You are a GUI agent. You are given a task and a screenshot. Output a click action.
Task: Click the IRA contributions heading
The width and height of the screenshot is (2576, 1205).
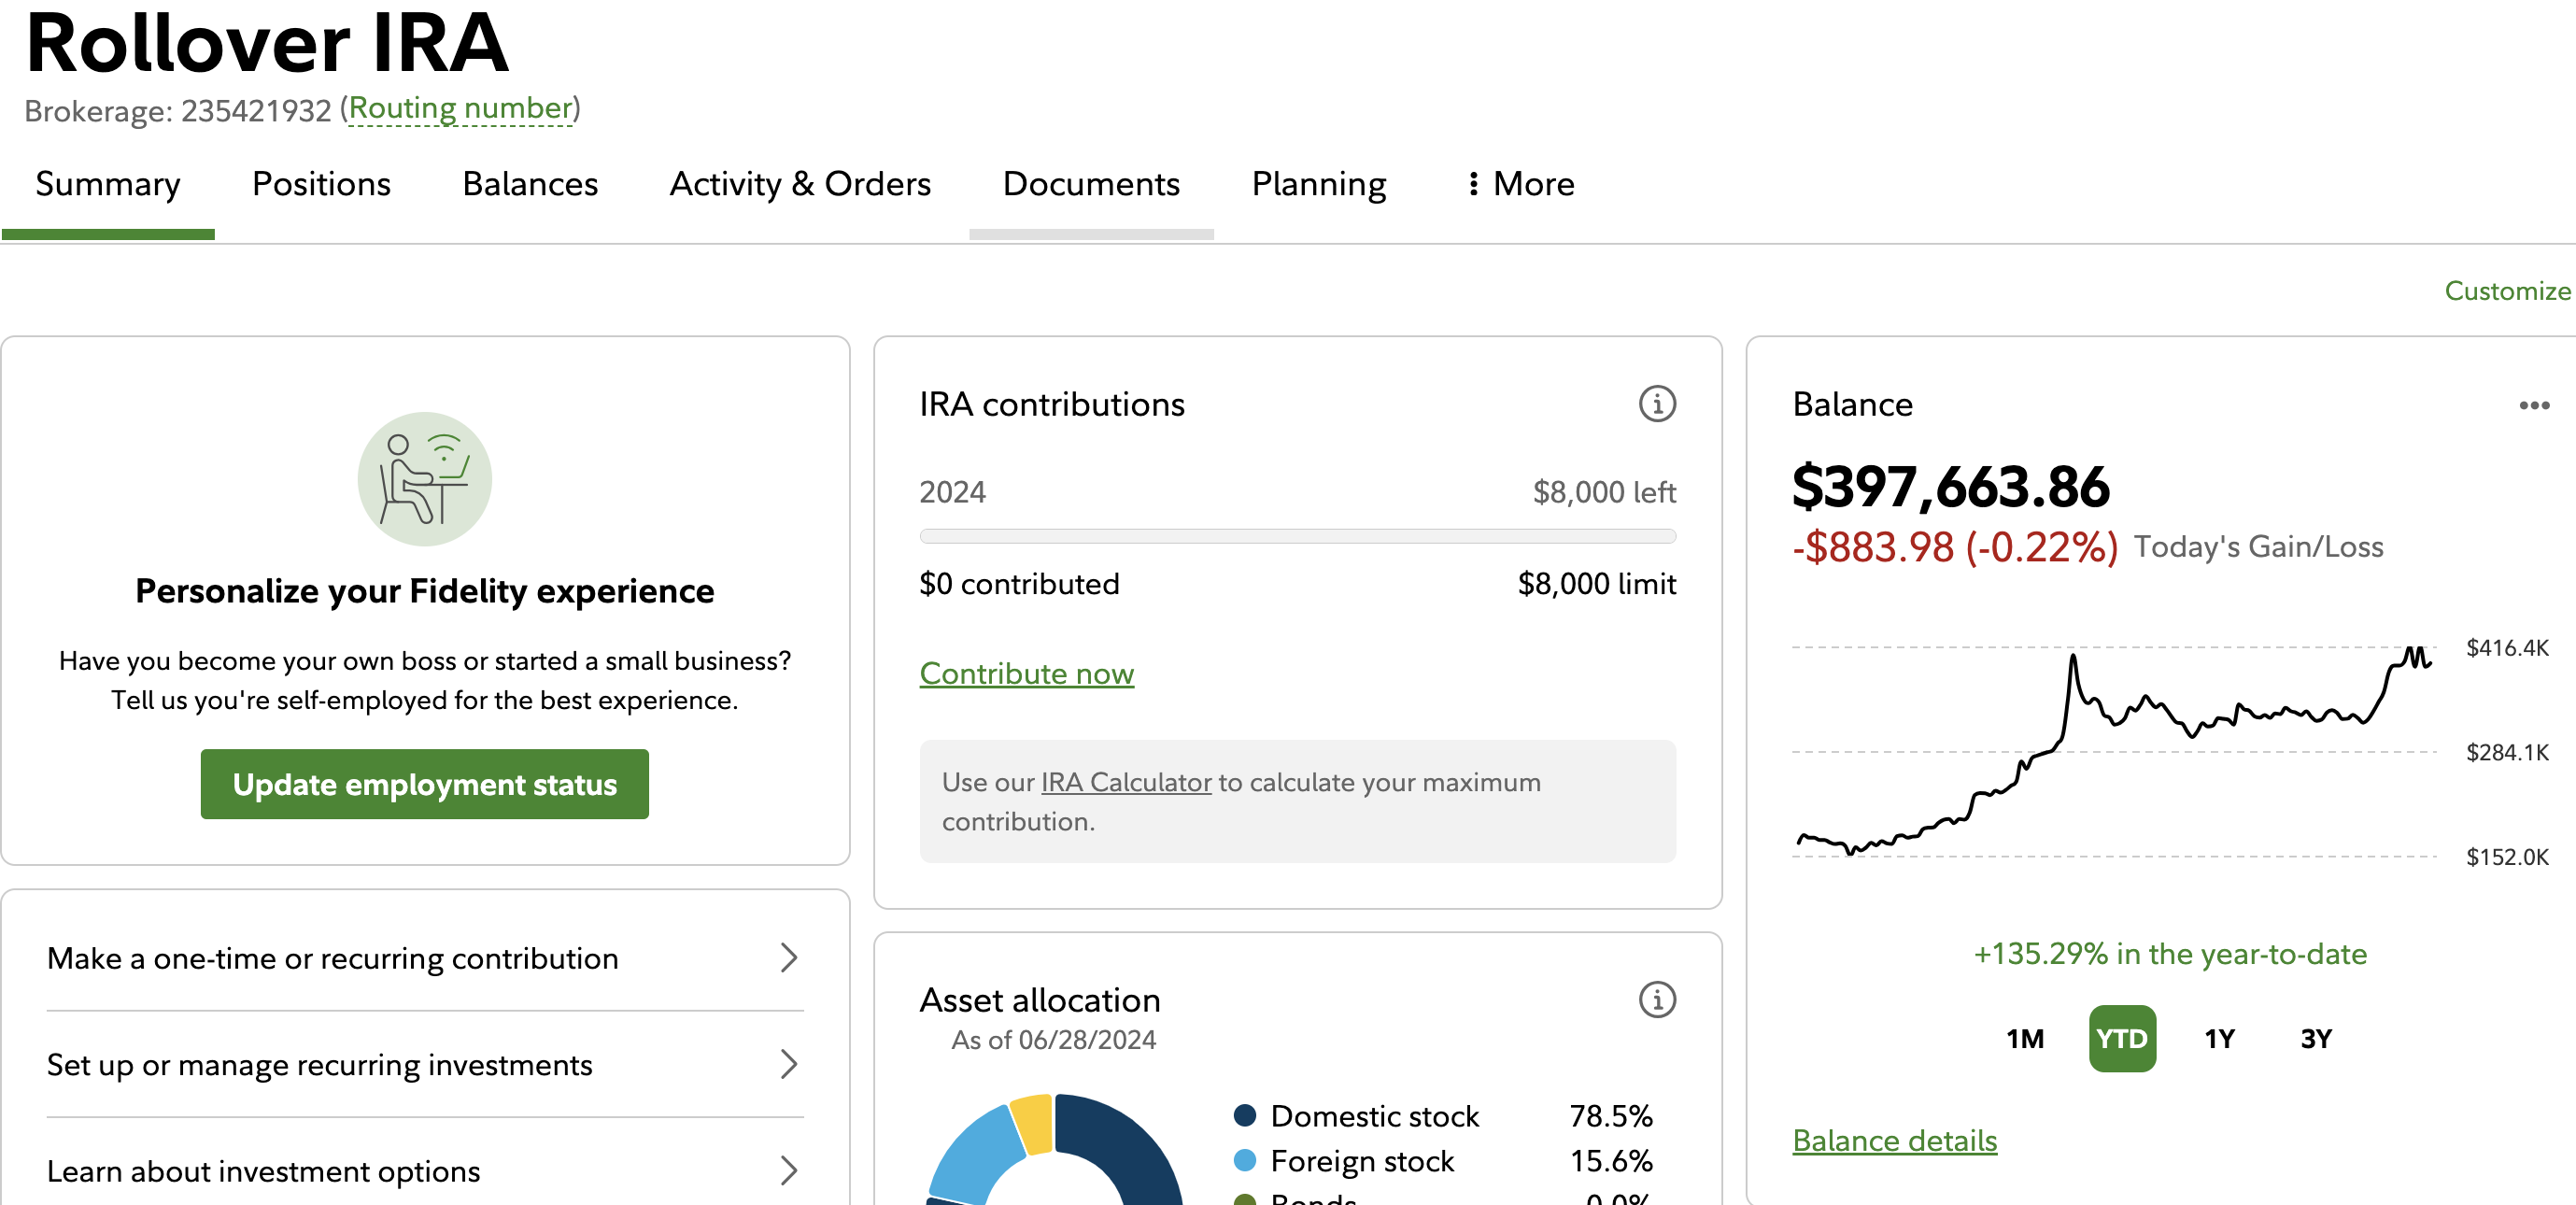(1052, 404)
